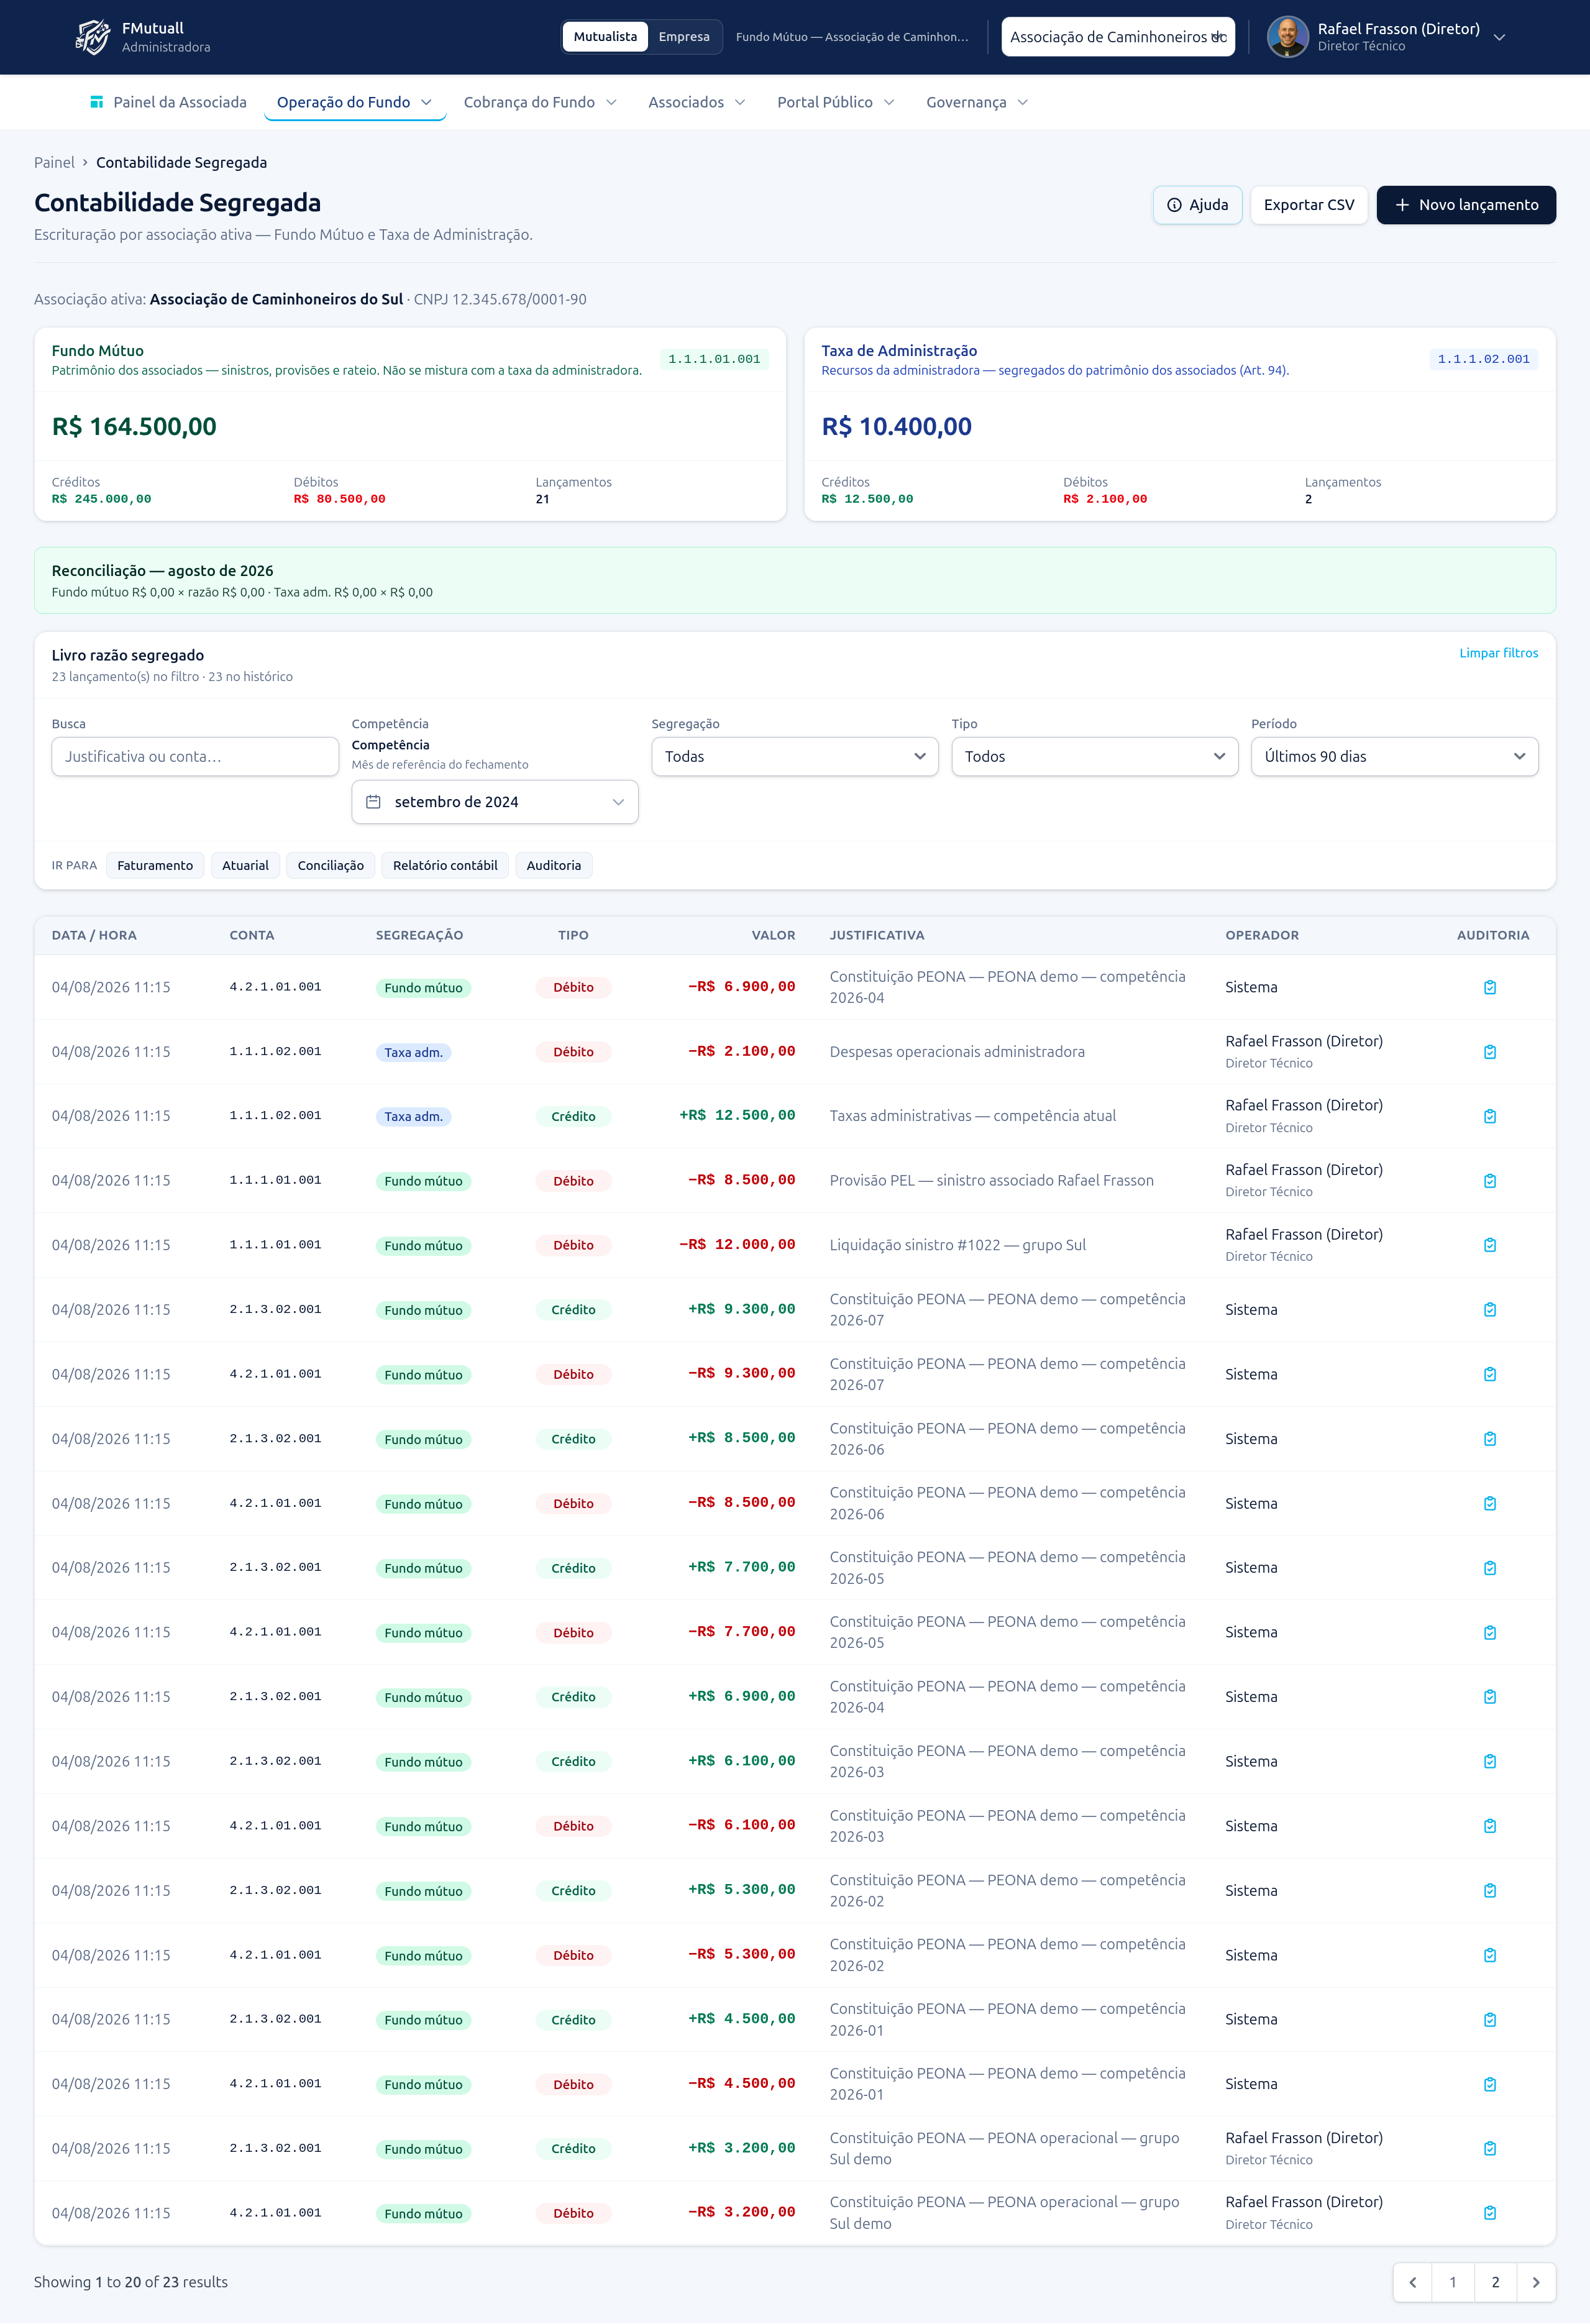
Task: Switch to Mutualista mode
Action: click(x=605, y=37)
